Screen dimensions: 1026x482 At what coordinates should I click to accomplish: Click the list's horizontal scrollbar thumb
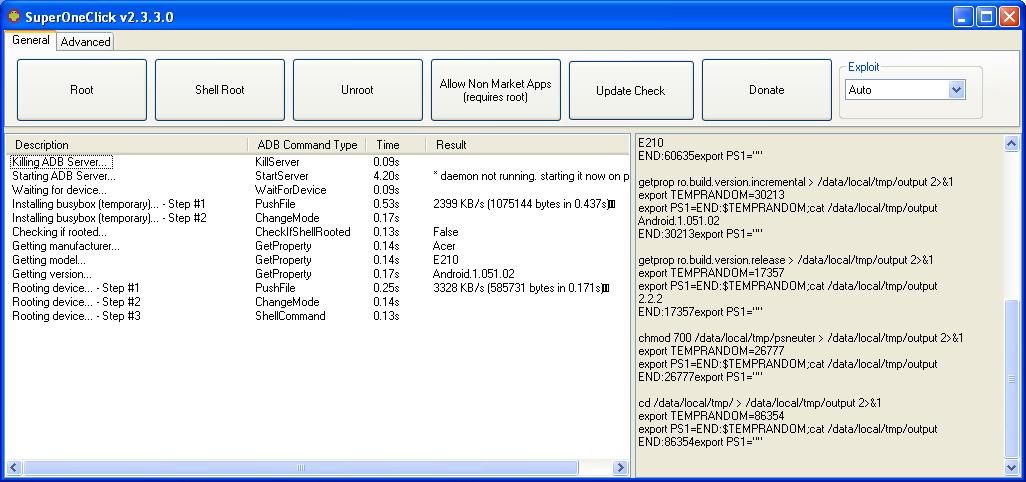301,468
